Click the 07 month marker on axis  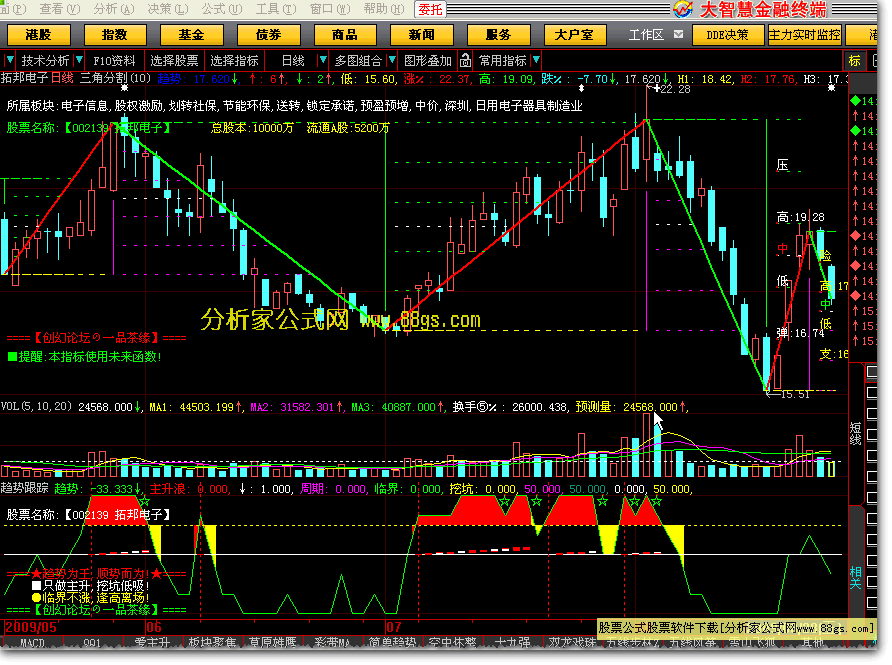pyautogui.click(x=393, y=627)
